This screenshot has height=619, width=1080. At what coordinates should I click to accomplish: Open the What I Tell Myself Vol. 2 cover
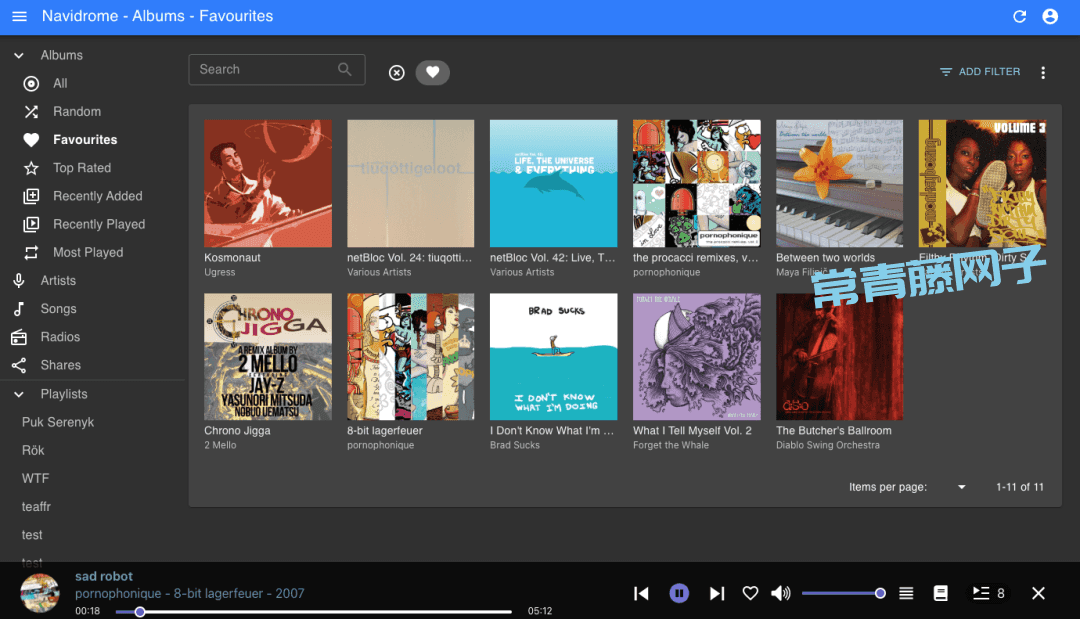pos(697,357)
